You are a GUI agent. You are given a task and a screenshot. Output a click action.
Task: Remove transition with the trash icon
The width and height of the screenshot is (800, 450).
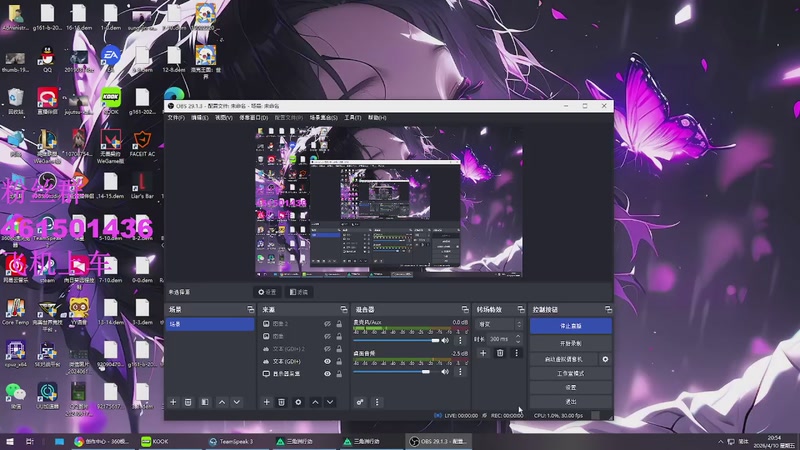coord(500,353)
